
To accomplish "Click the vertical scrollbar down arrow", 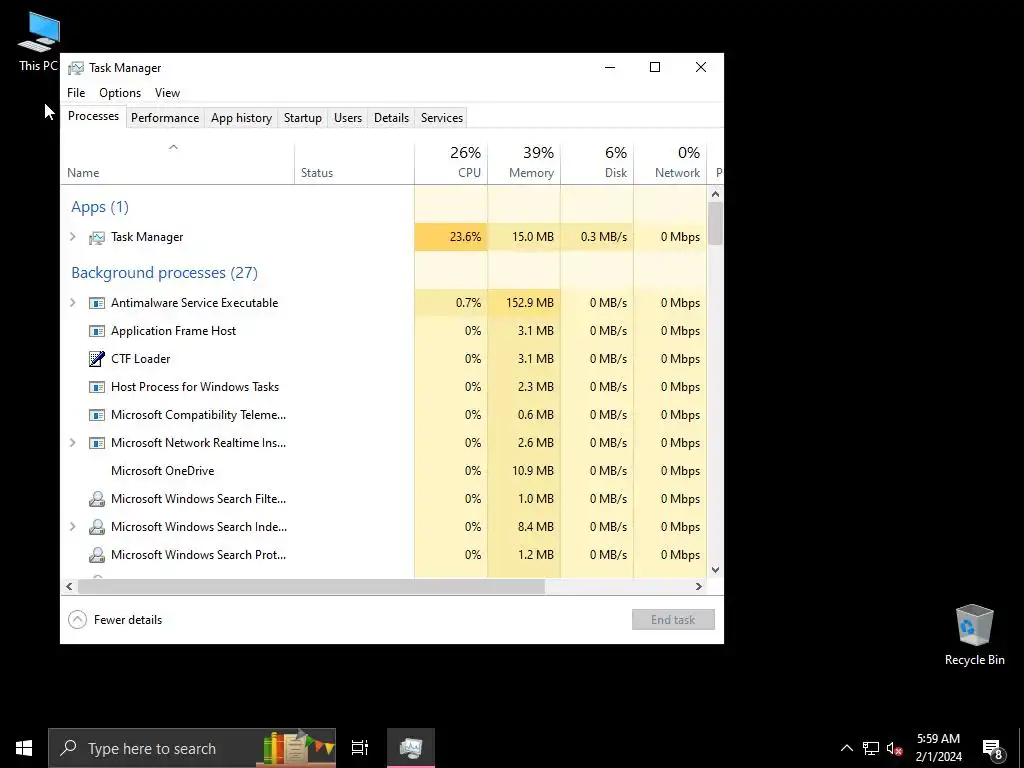I will pyautogui.click(x=715, y=569).
